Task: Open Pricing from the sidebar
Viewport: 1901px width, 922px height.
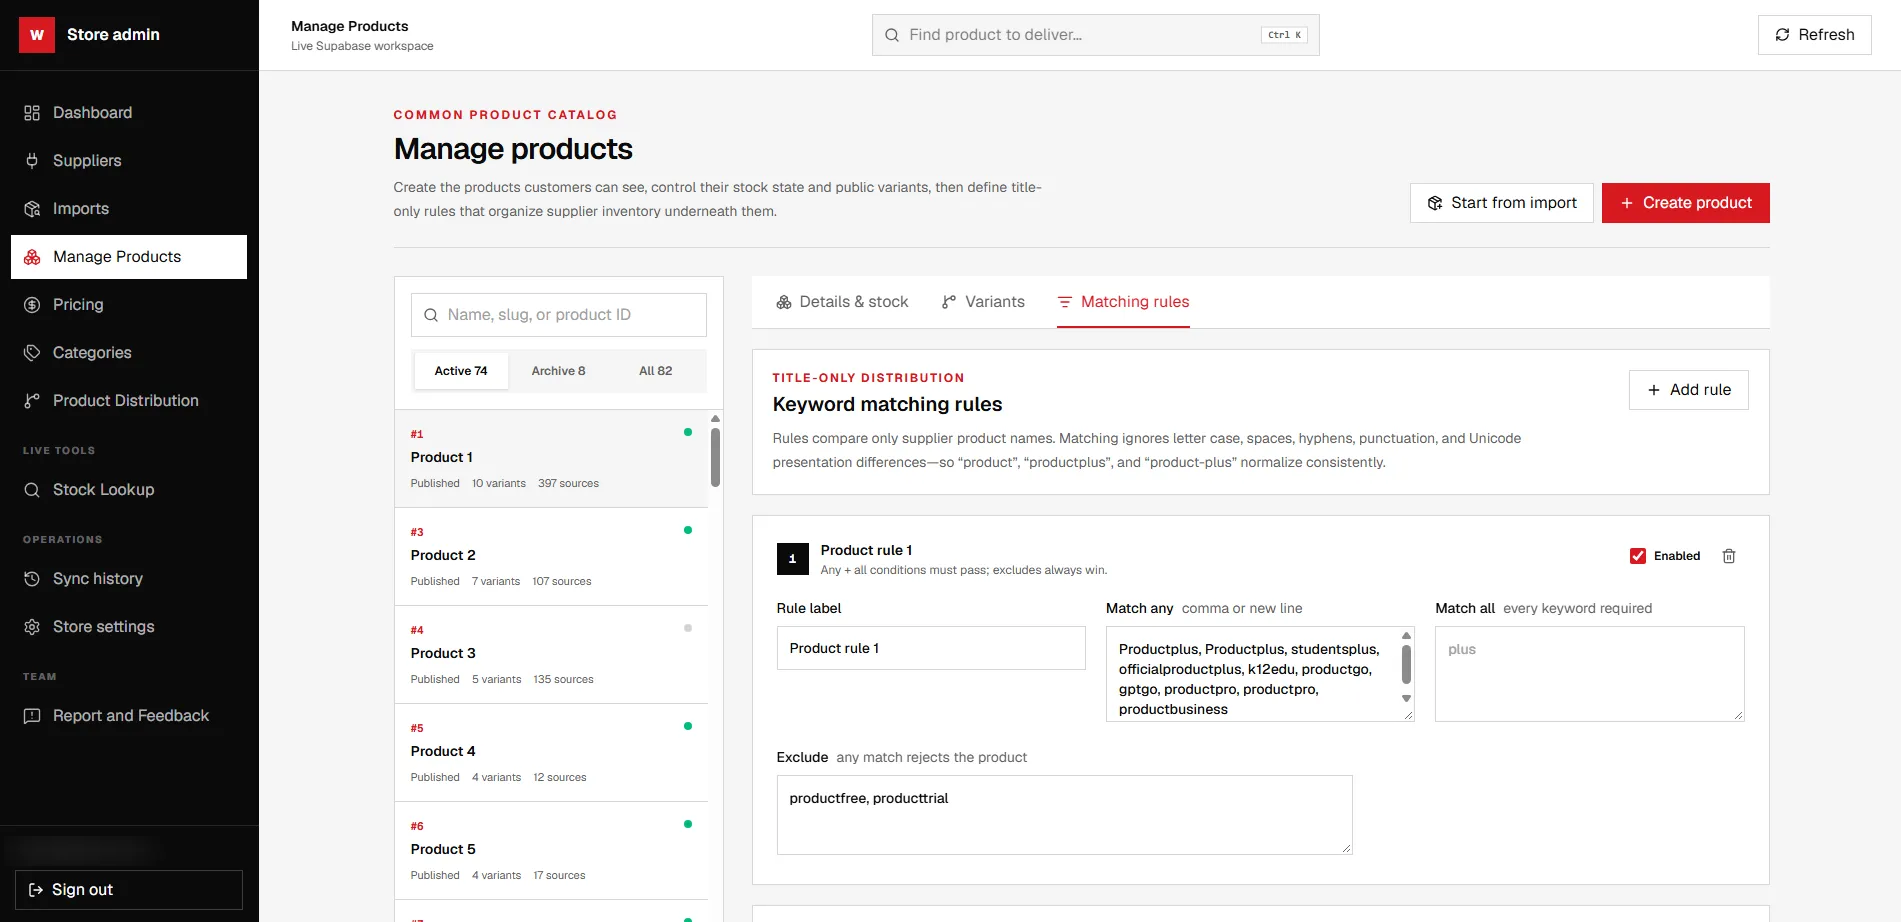Action: coord(129,305)
